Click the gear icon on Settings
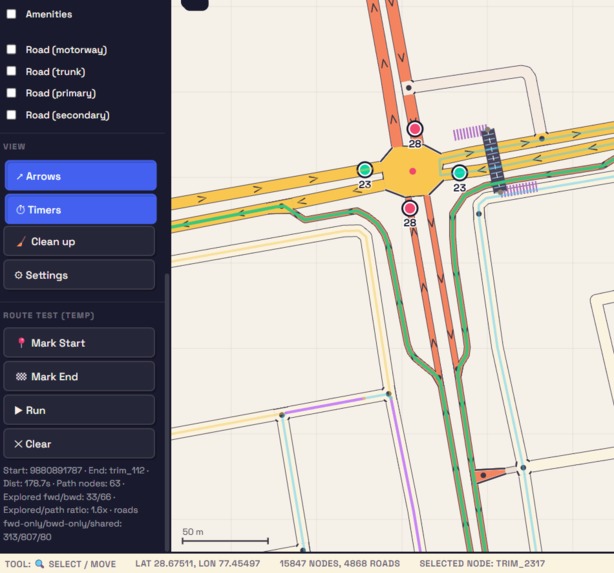This screenshot has width=614, height=573. (18, 275)
